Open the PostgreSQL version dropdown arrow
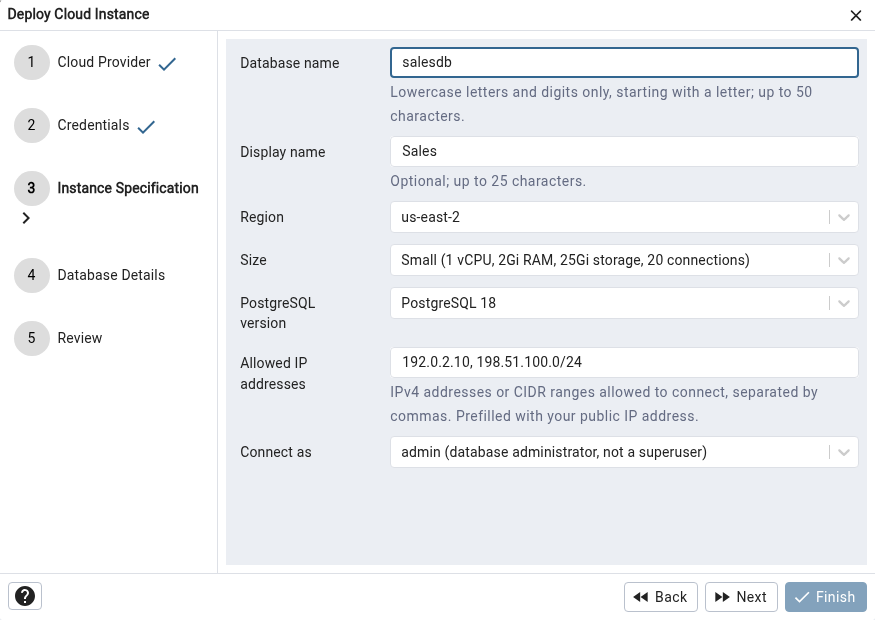Screen dimensions: 875x620 (x=844, y=303)
